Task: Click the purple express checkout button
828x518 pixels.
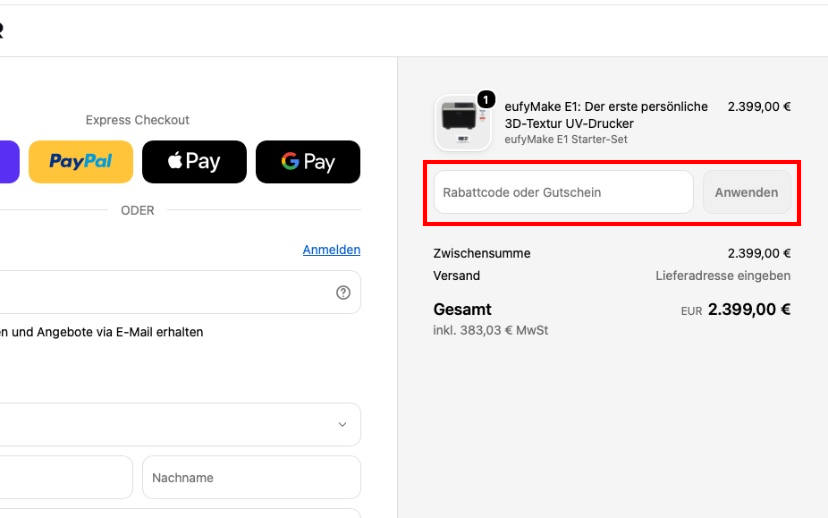Action: tap(10, 162)
